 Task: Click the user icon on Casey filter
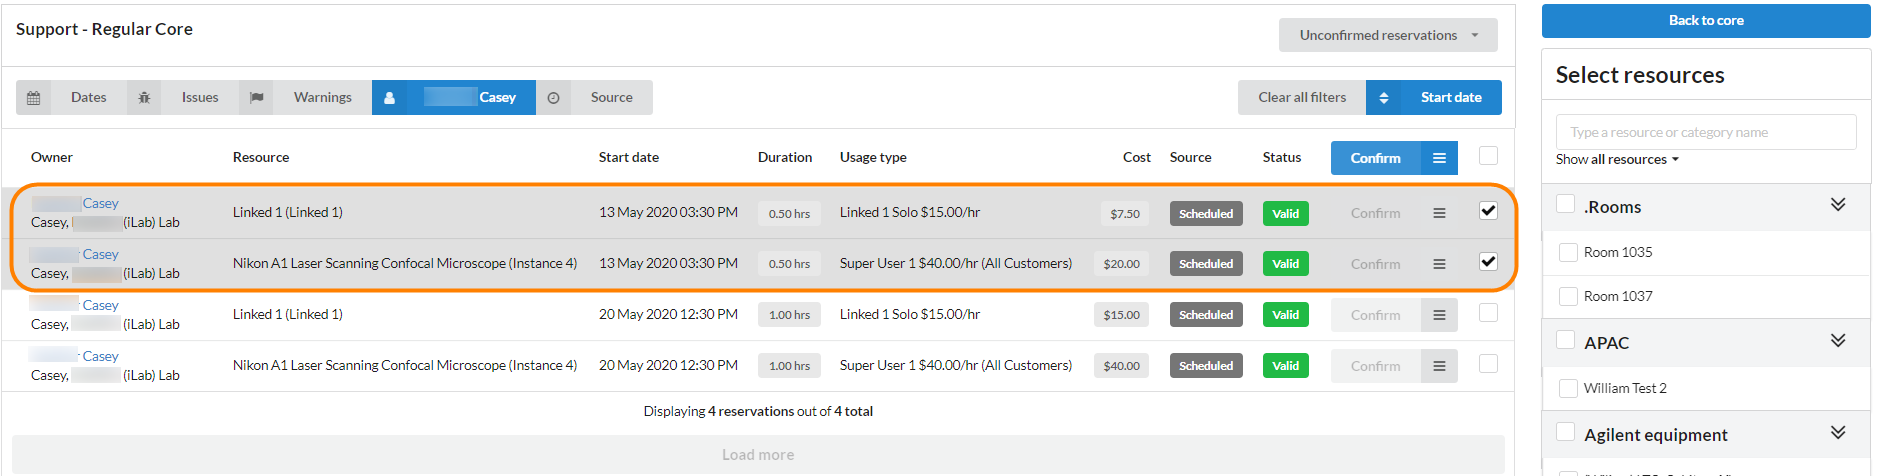pos(389,98)
